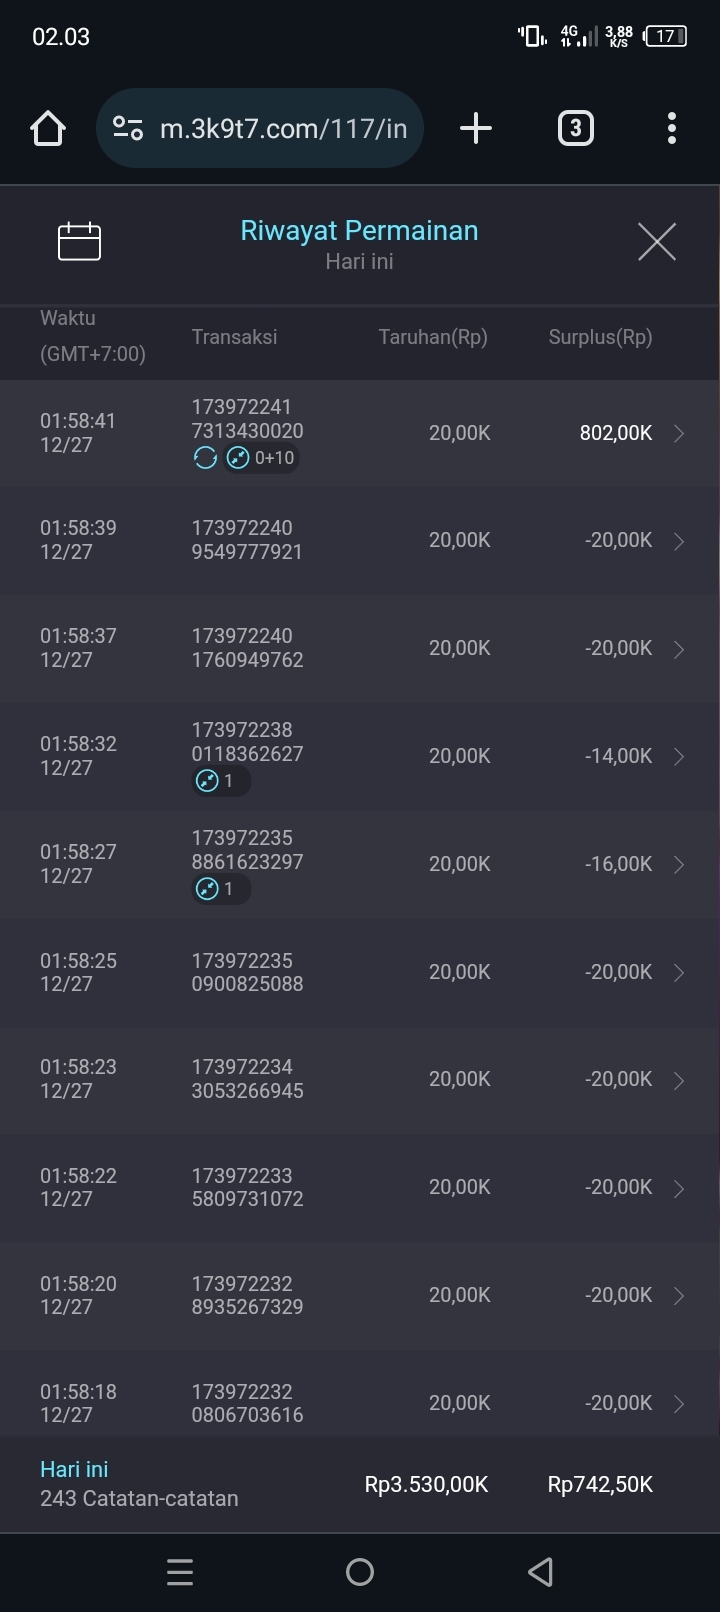Open the tab switcher showing 3
The height and width of the screenshot is (1612, 720).
pos(575,128)
